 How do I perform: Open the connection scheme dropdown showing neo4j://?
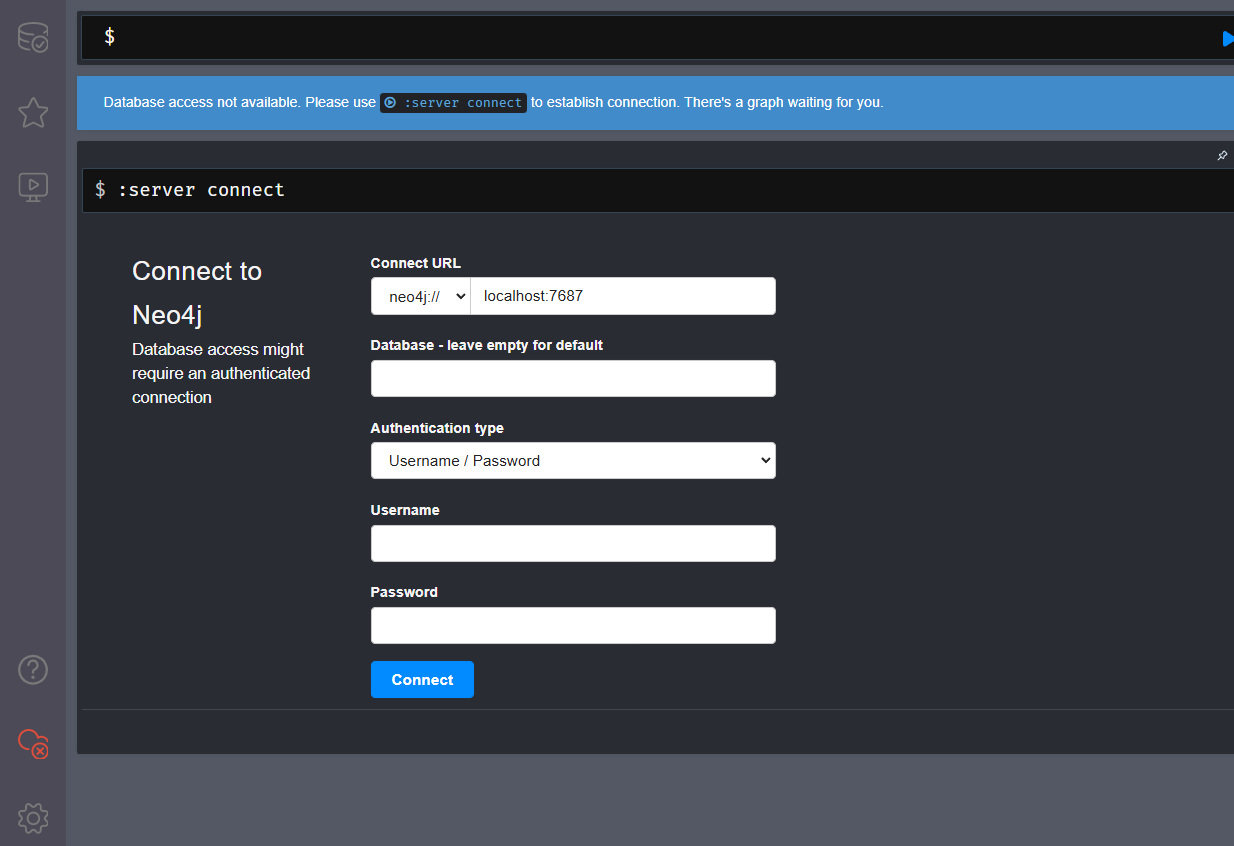[420, 295]
